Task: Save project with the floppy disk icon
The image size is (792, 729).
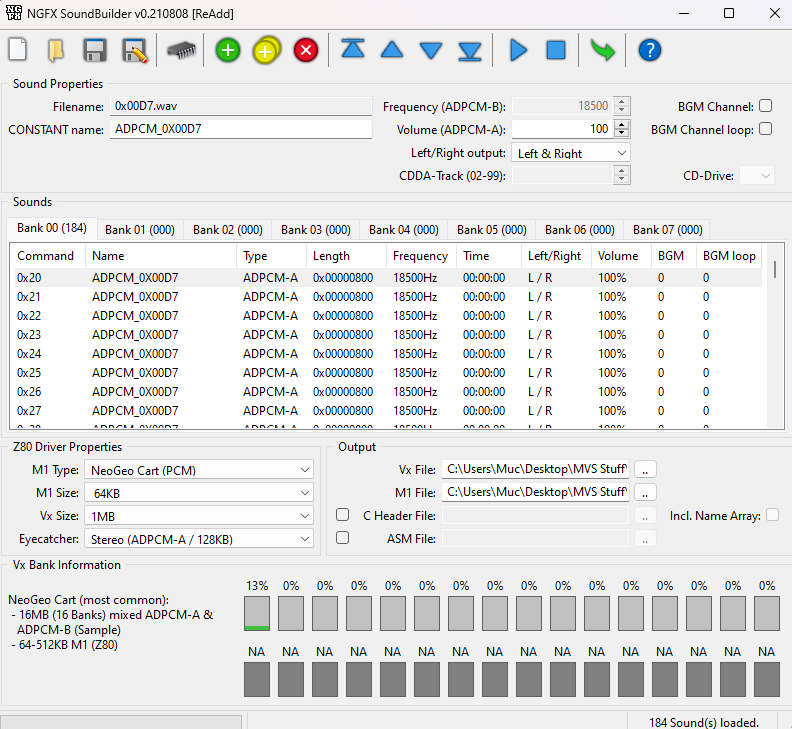Action: coord(95,50)
